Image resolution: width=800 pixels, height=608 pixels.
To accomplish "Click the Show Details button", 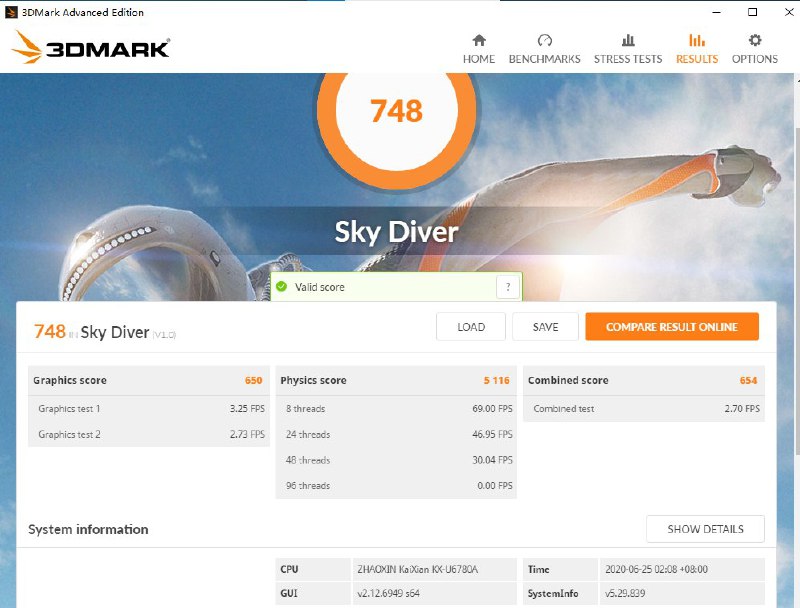I will click(x=705, y=529).
